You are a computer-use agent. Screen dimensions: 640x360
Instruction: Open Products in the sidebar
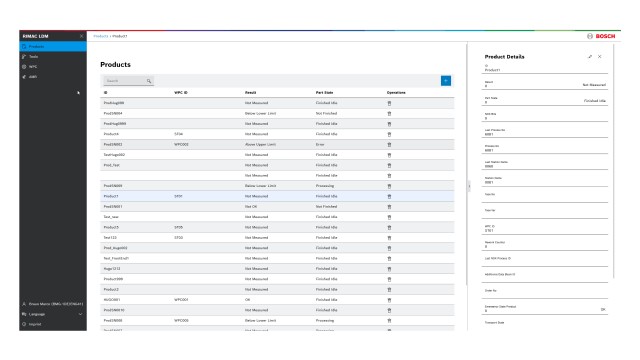(x=53, y=47)
